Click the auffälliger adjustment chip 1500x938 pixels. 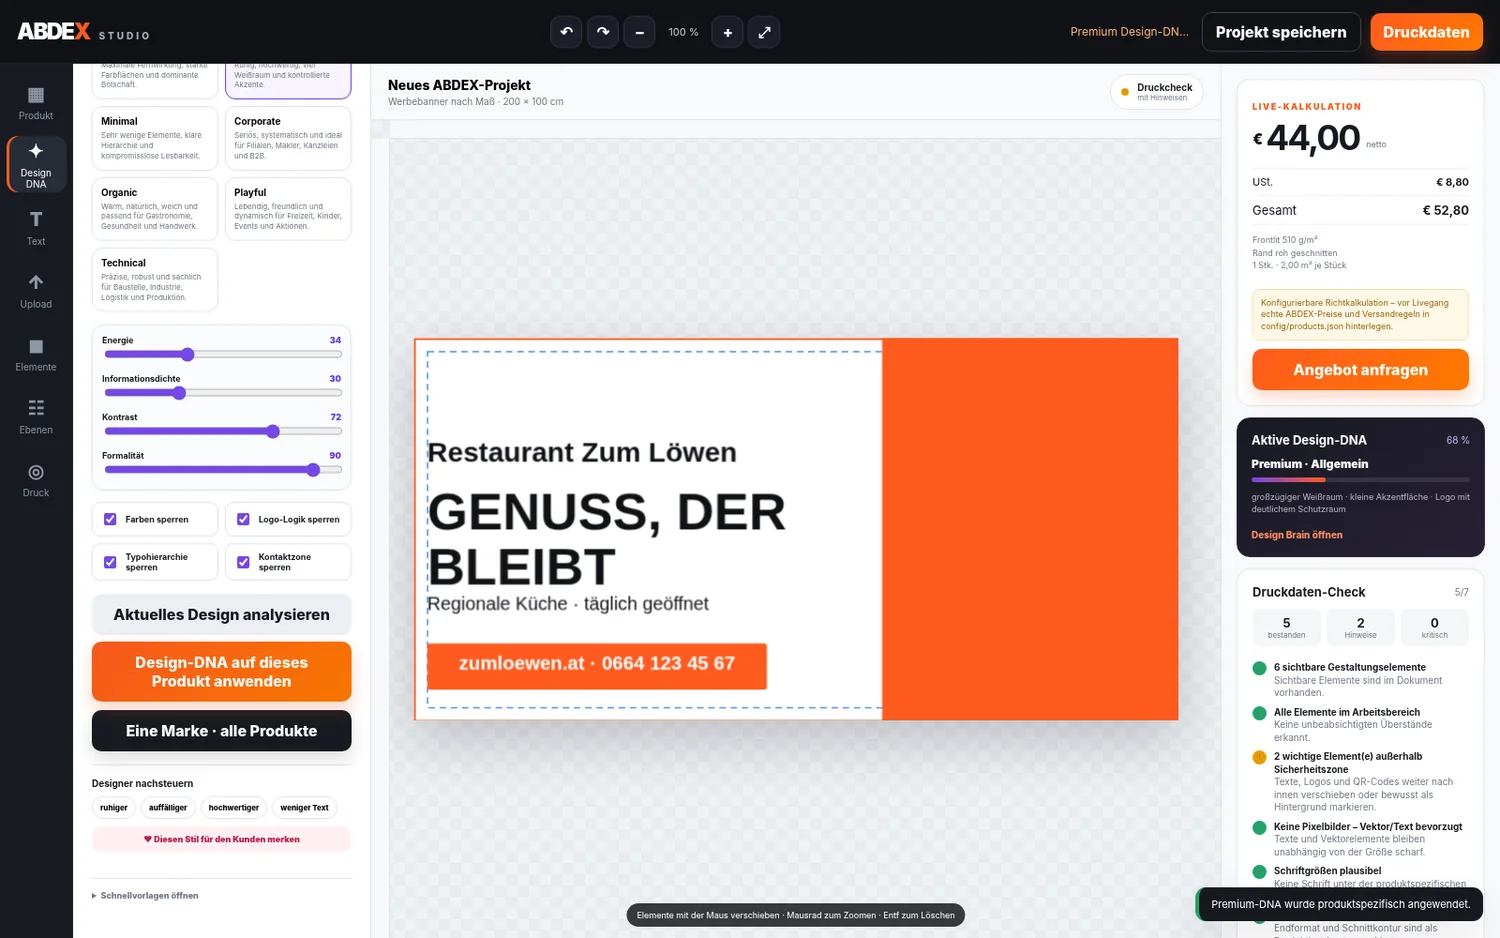[168, 808]
